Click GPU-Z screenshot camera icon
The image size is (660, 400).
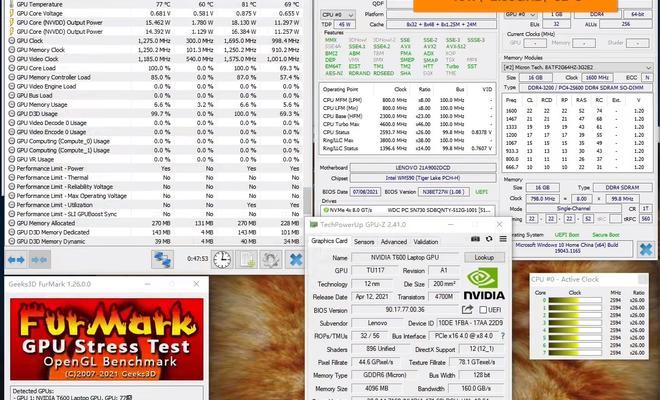[x=475, y=239]
